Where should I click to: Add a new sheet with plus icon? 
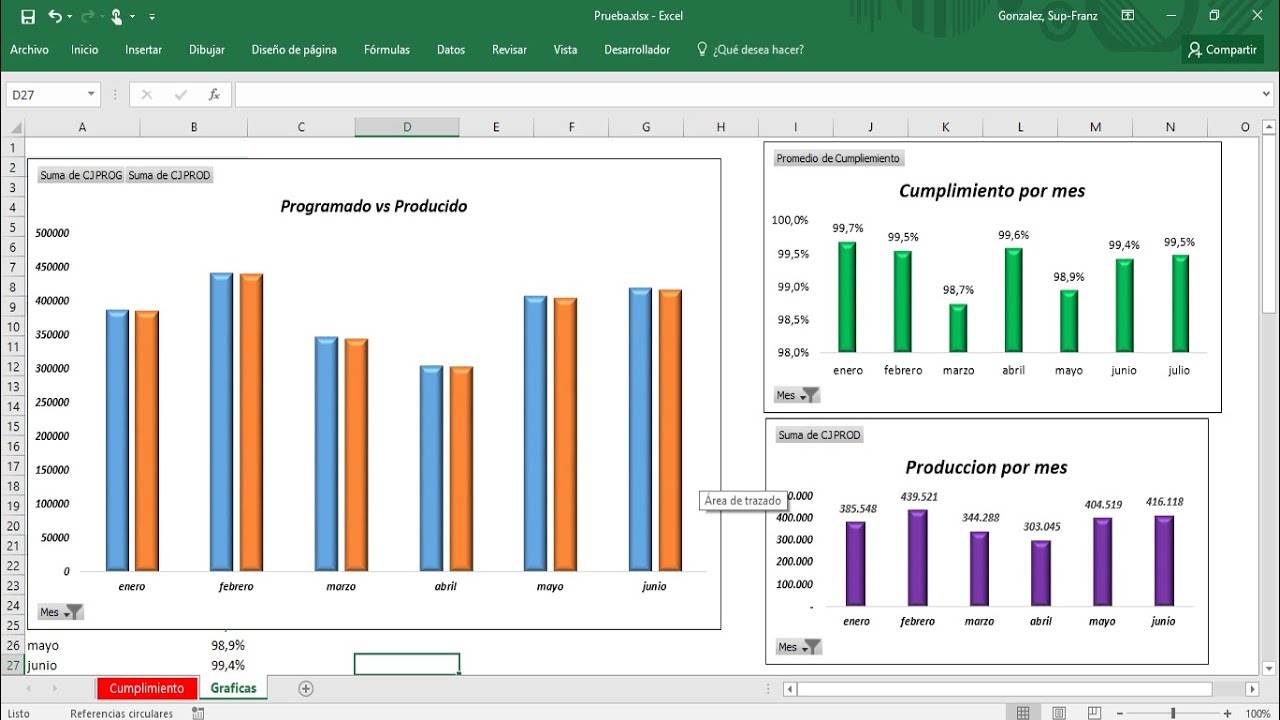click(x=306, y=688)
